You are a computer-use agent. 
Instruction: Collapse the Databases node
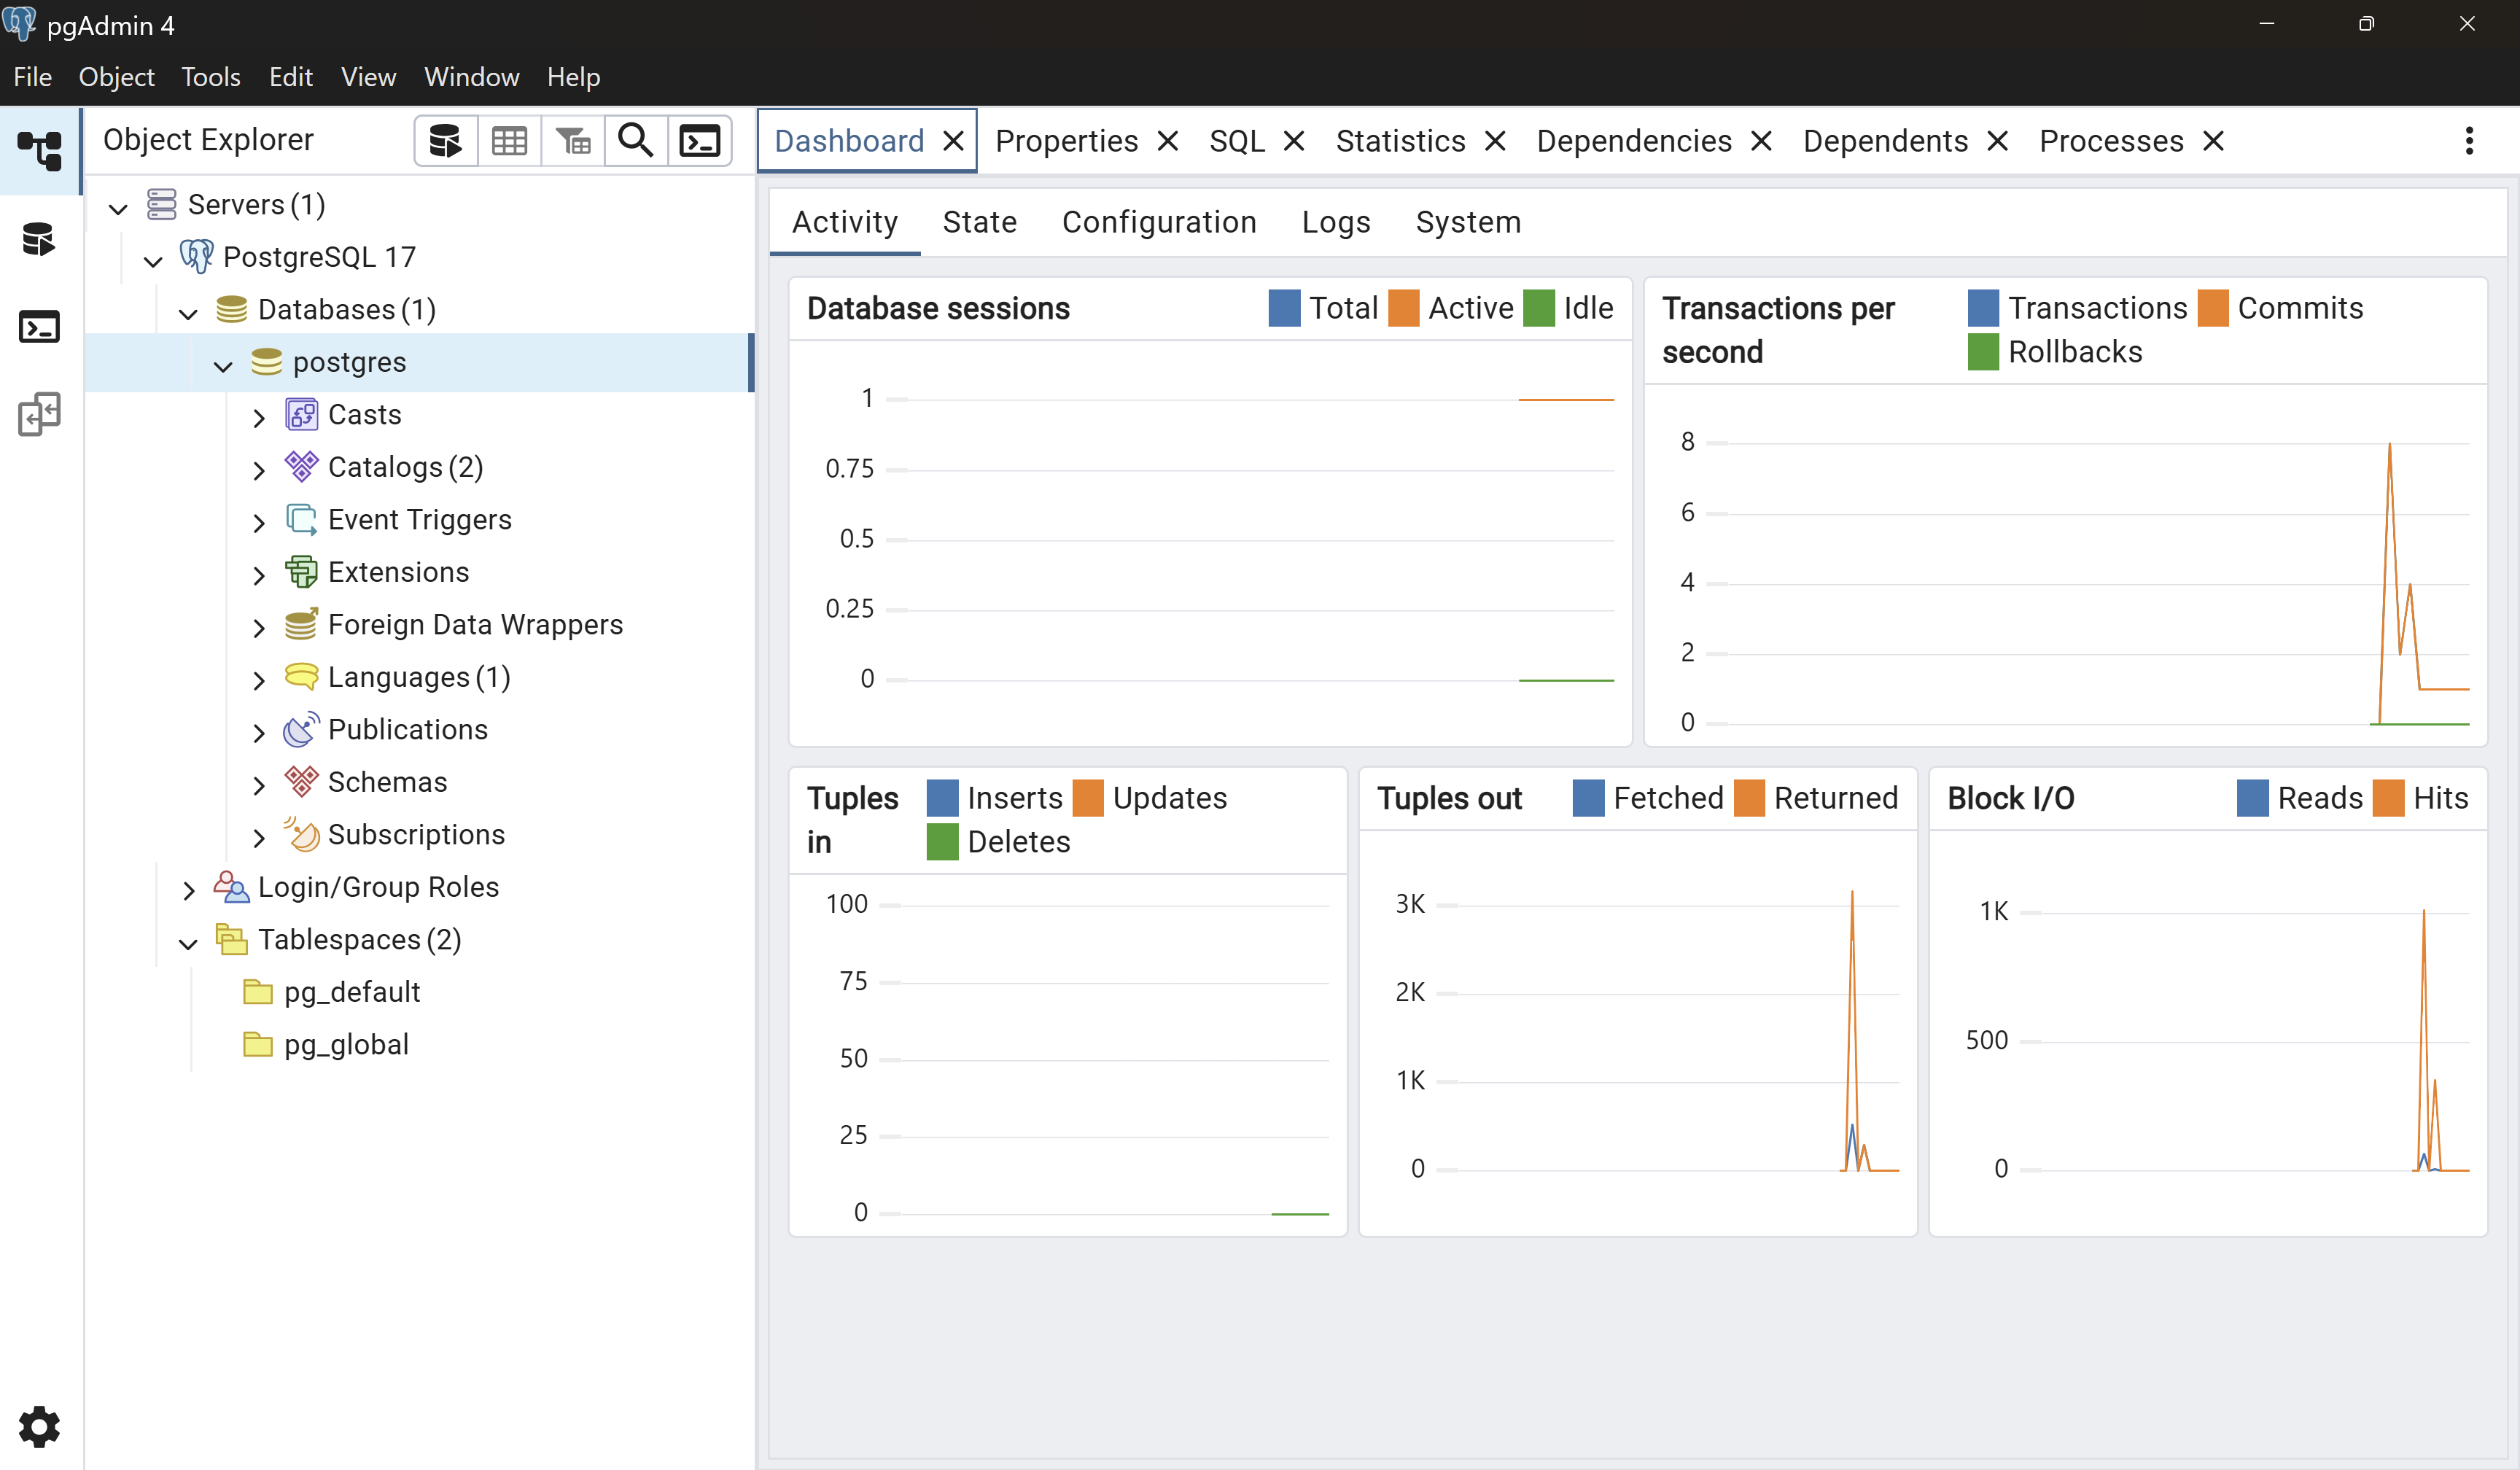coord(188,313)
